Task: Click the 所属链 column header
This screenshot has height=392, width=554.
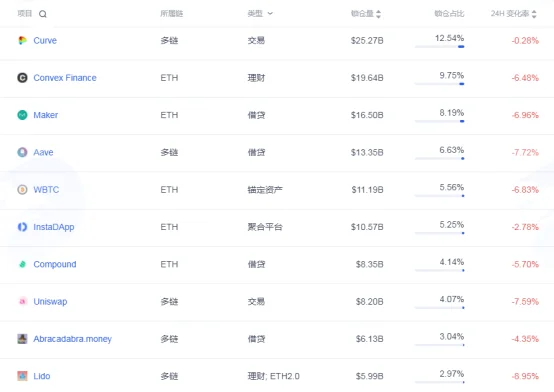Action: tap(172, 14)
